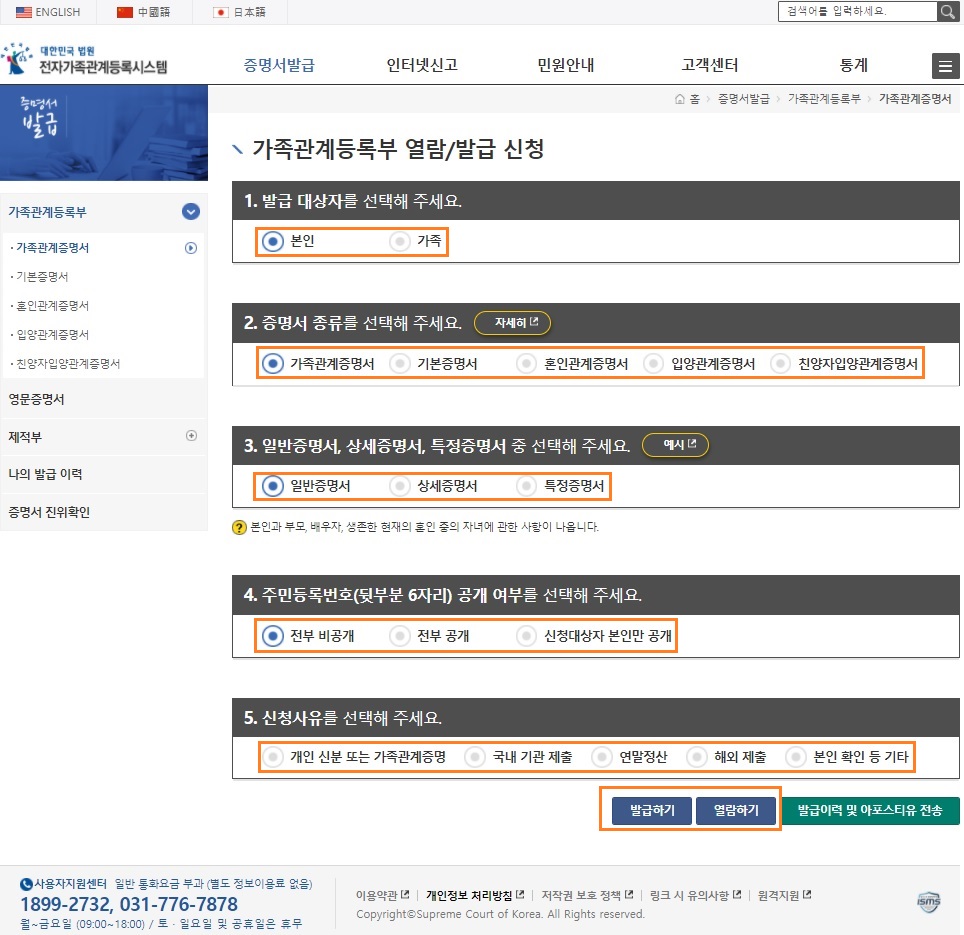The width and height of the screenshot is (964, 935).
Task: Choose 입양관계증명서 radio option
Action: (654, 364)
